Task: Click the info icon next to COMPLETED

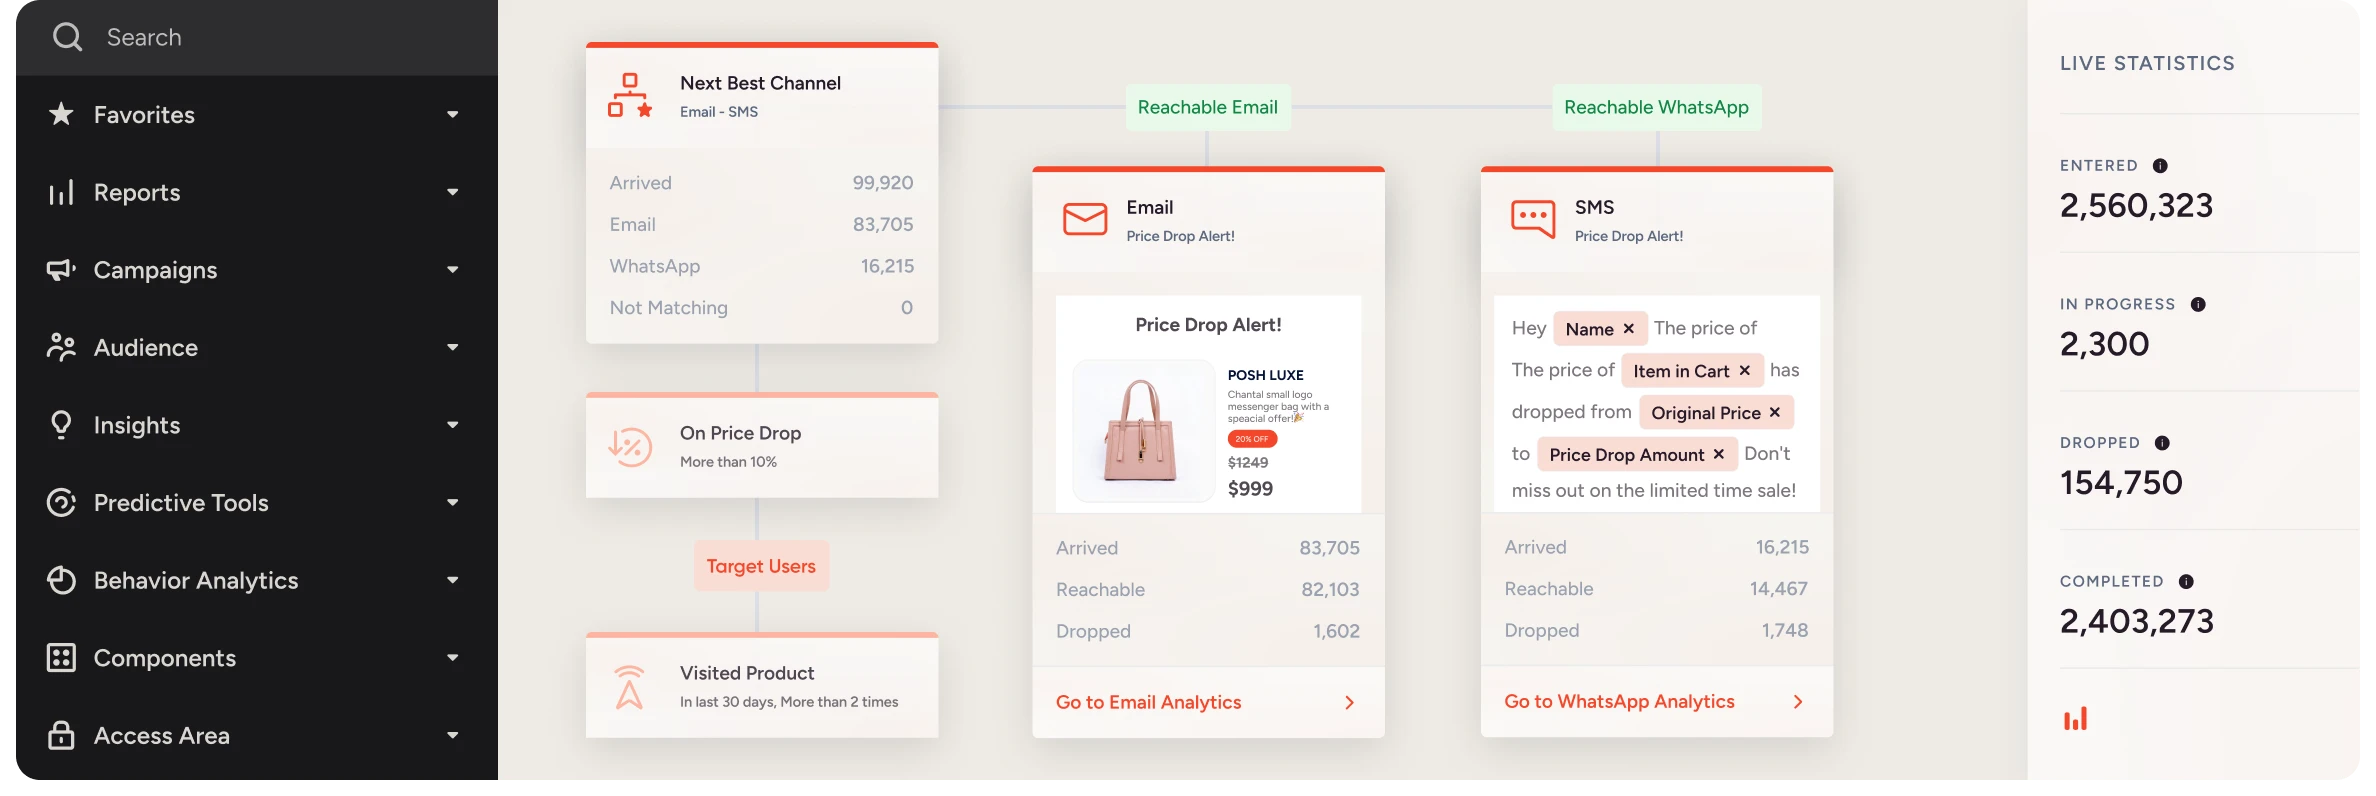Action: click(x=2186, y=582)
